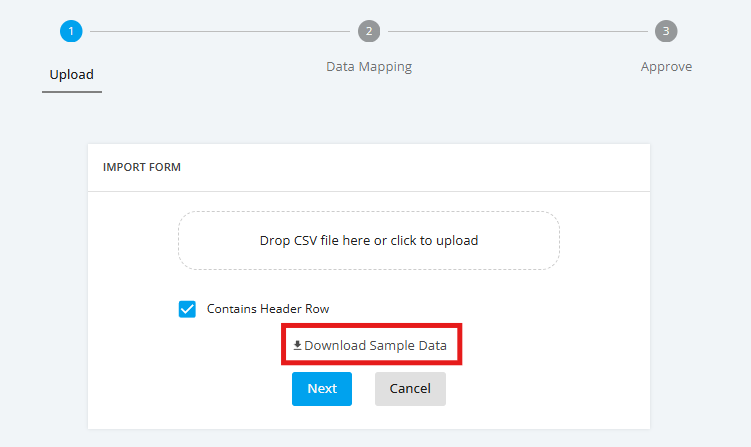Click the underline beneath the Upload label
Image resolution: width=751 pixels, height=447 pixels.
click(x=72, y=92)
